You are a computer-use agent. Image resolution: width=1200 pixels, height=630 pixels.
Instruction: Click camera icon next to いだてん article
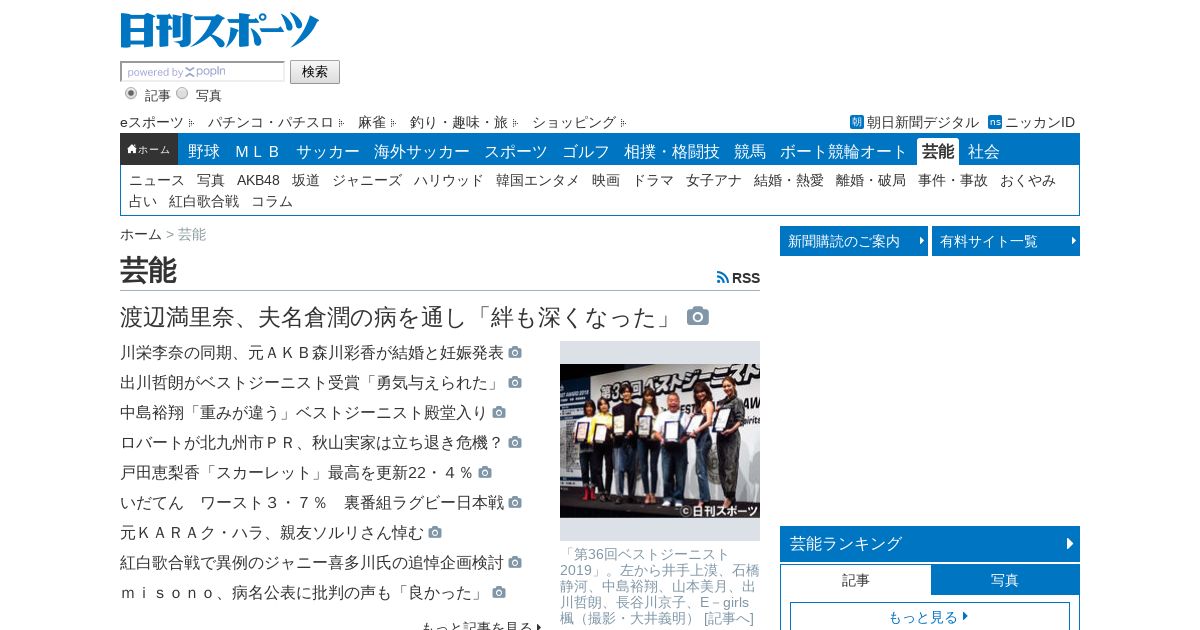coord(515,503)
